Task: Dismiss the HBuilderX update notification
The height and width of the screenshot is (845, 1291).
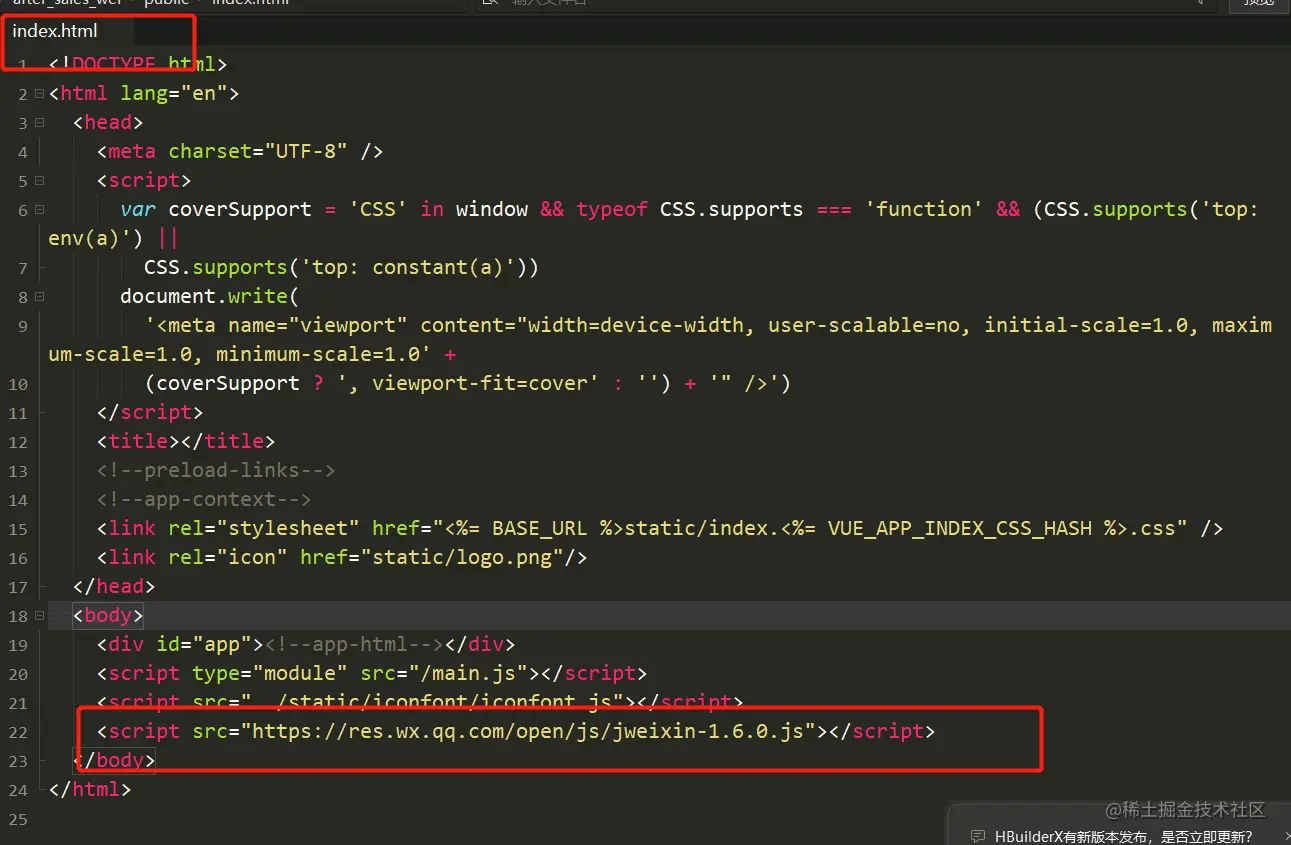Action: 1286,837
